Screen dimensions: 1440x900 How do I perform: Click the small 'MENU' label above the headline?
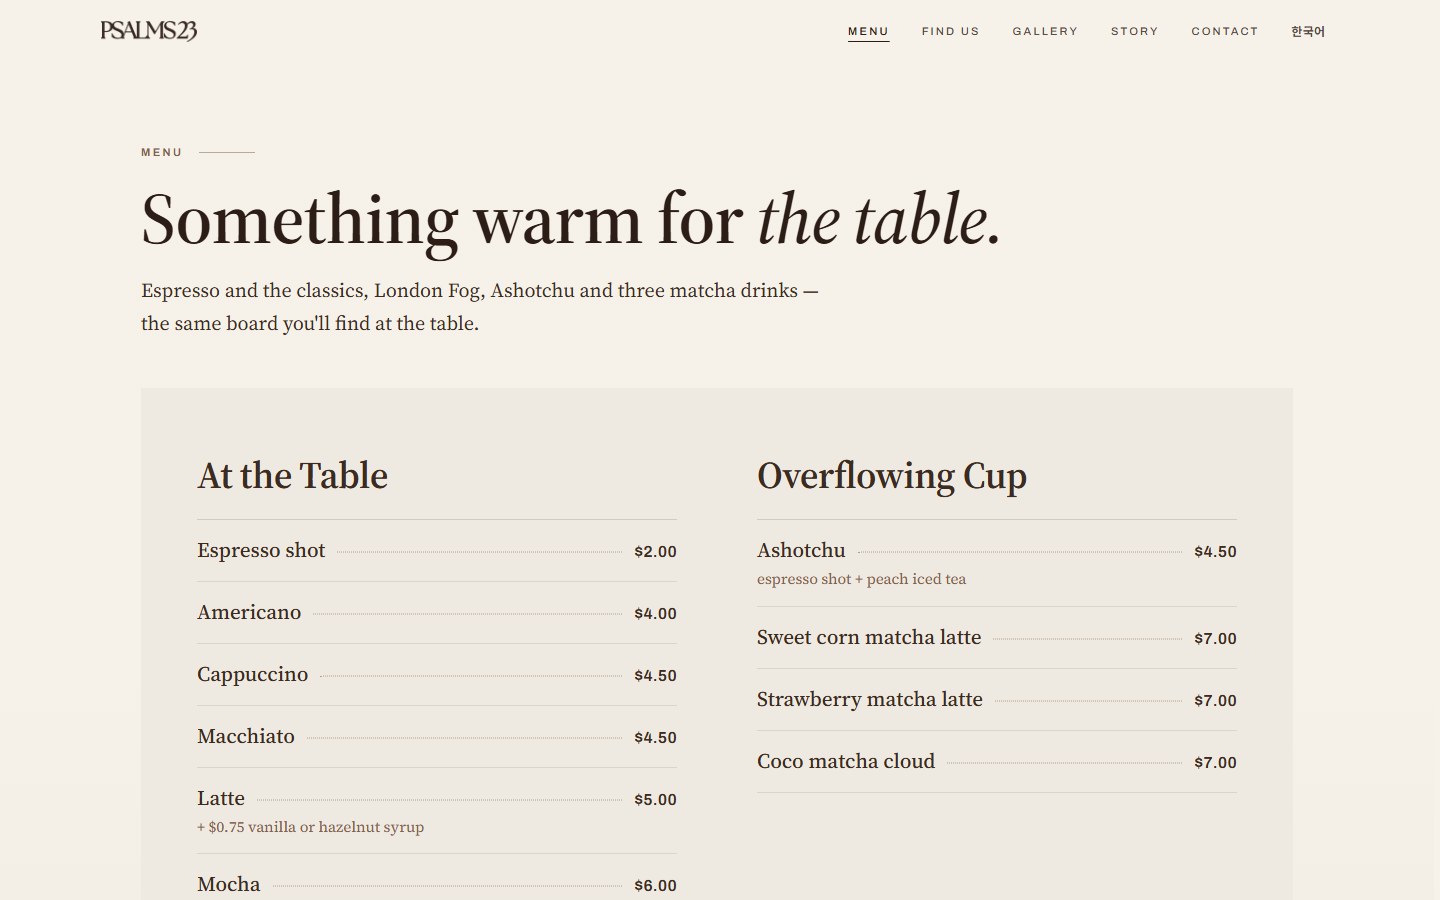click(162, 152)
